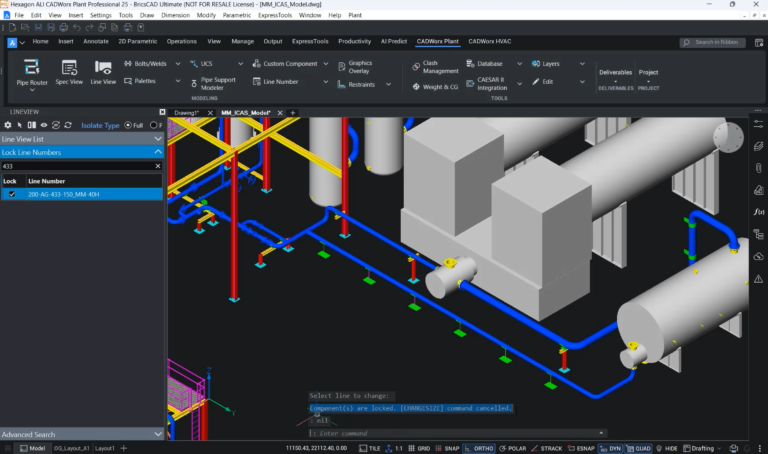768x454 pixels.
Task: Click the Enter command input line
Action: (x=457, y=433)
